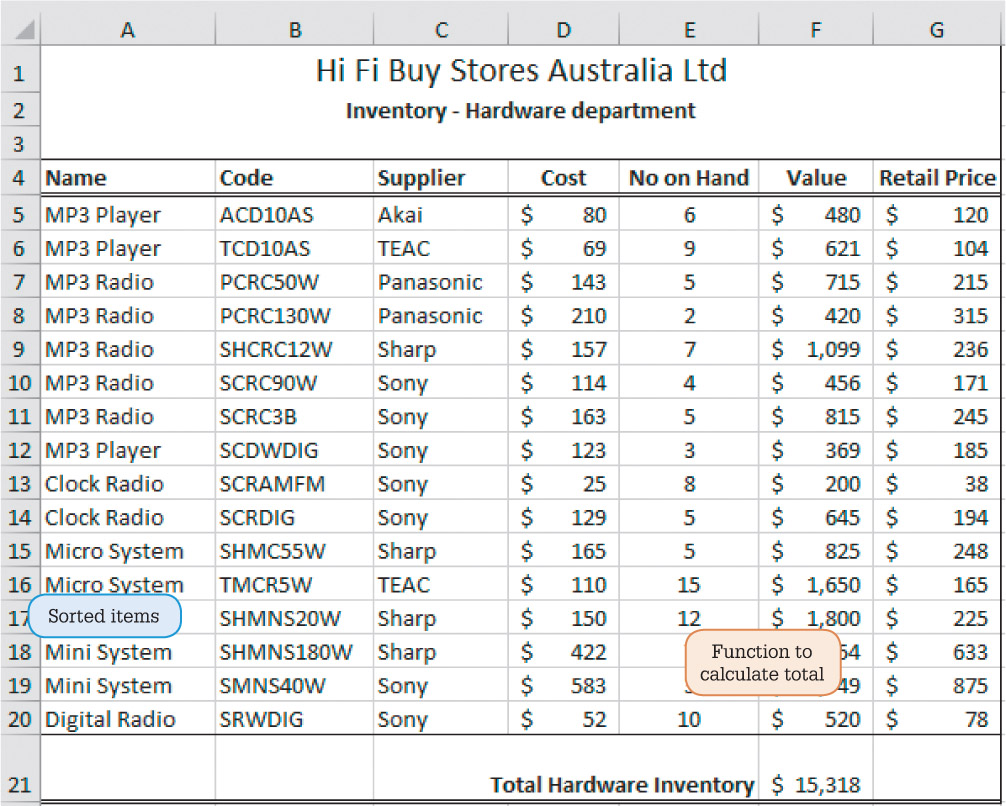Select the 'Code' header cell
Image resolution: width=1006 pixels, height=806 pixels.
294,178
